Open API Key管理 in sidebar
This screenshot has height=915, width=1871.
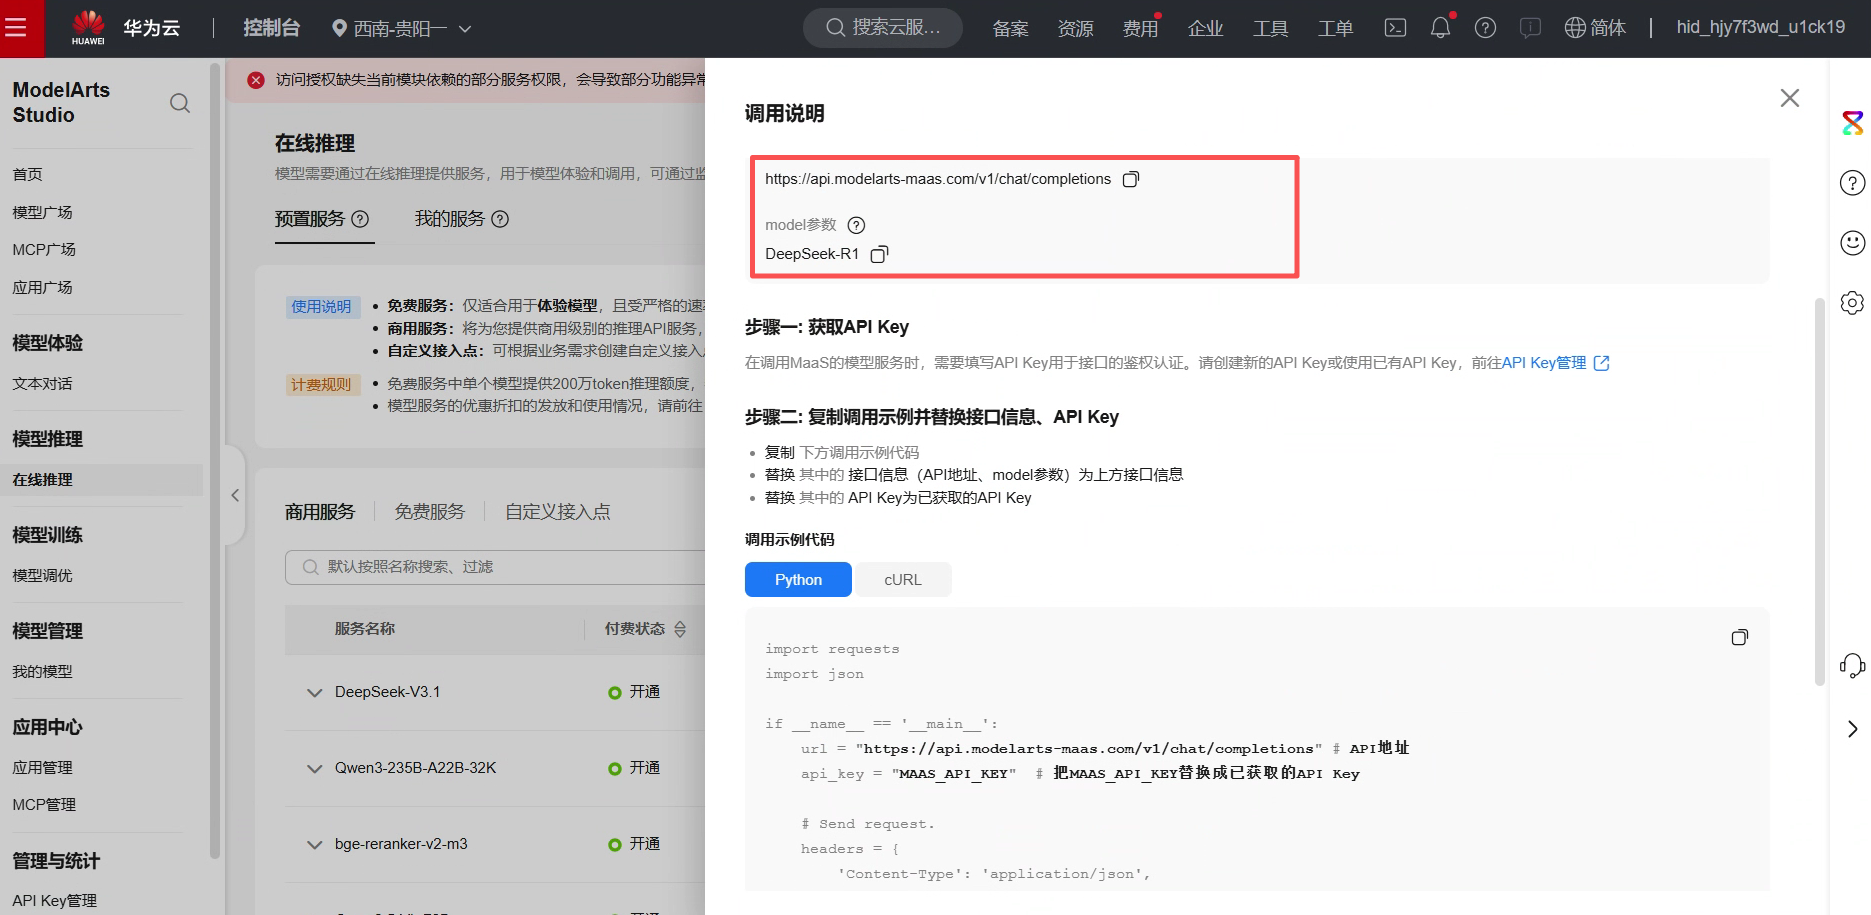(55, 901)
